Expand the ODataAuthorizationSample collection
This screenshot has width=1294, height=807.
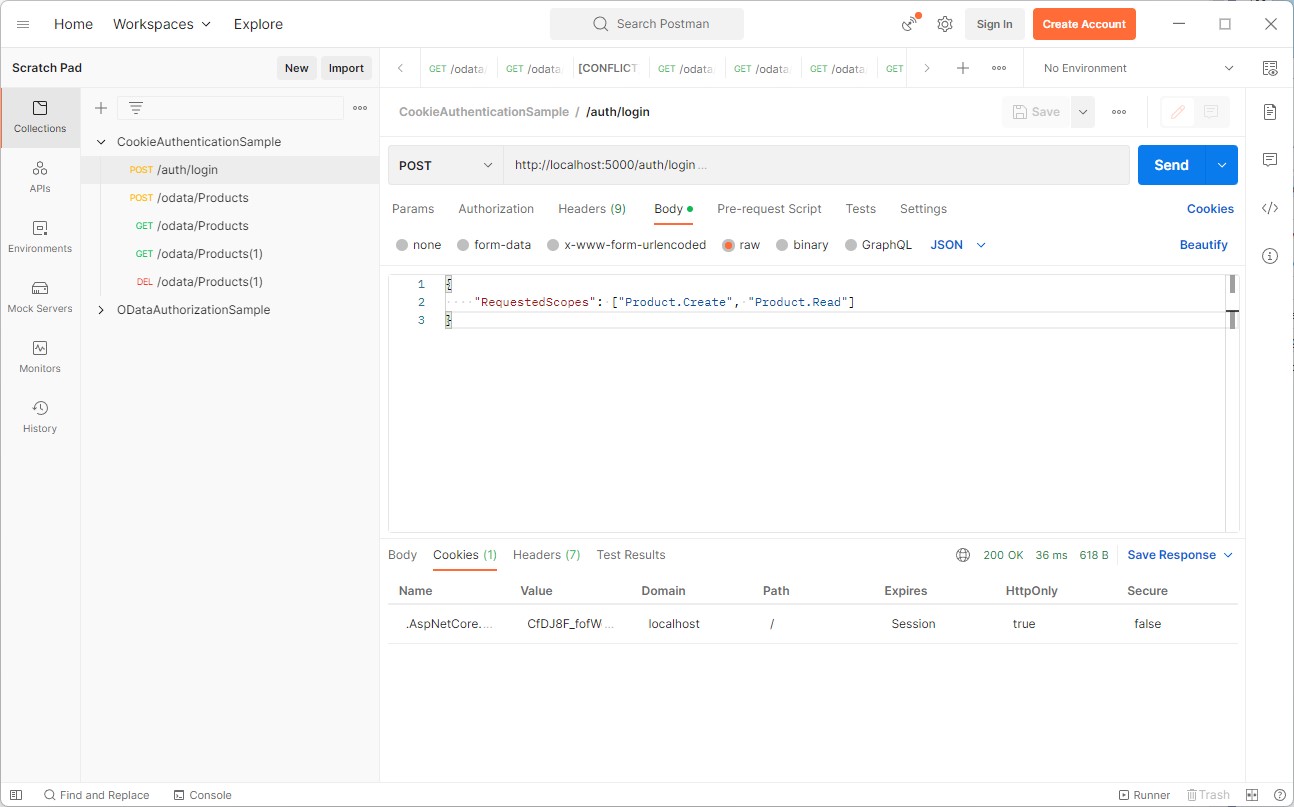101,310
